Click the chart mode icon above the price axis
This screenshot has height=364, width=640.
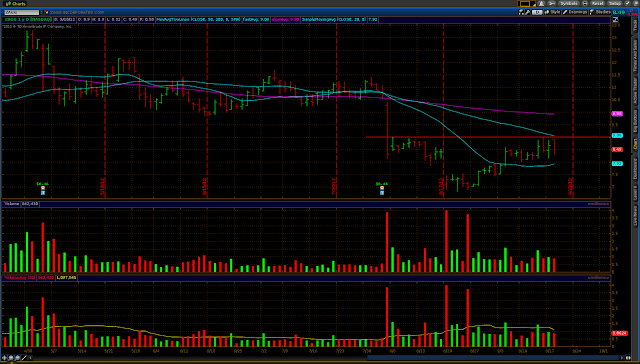pos(616,20)
